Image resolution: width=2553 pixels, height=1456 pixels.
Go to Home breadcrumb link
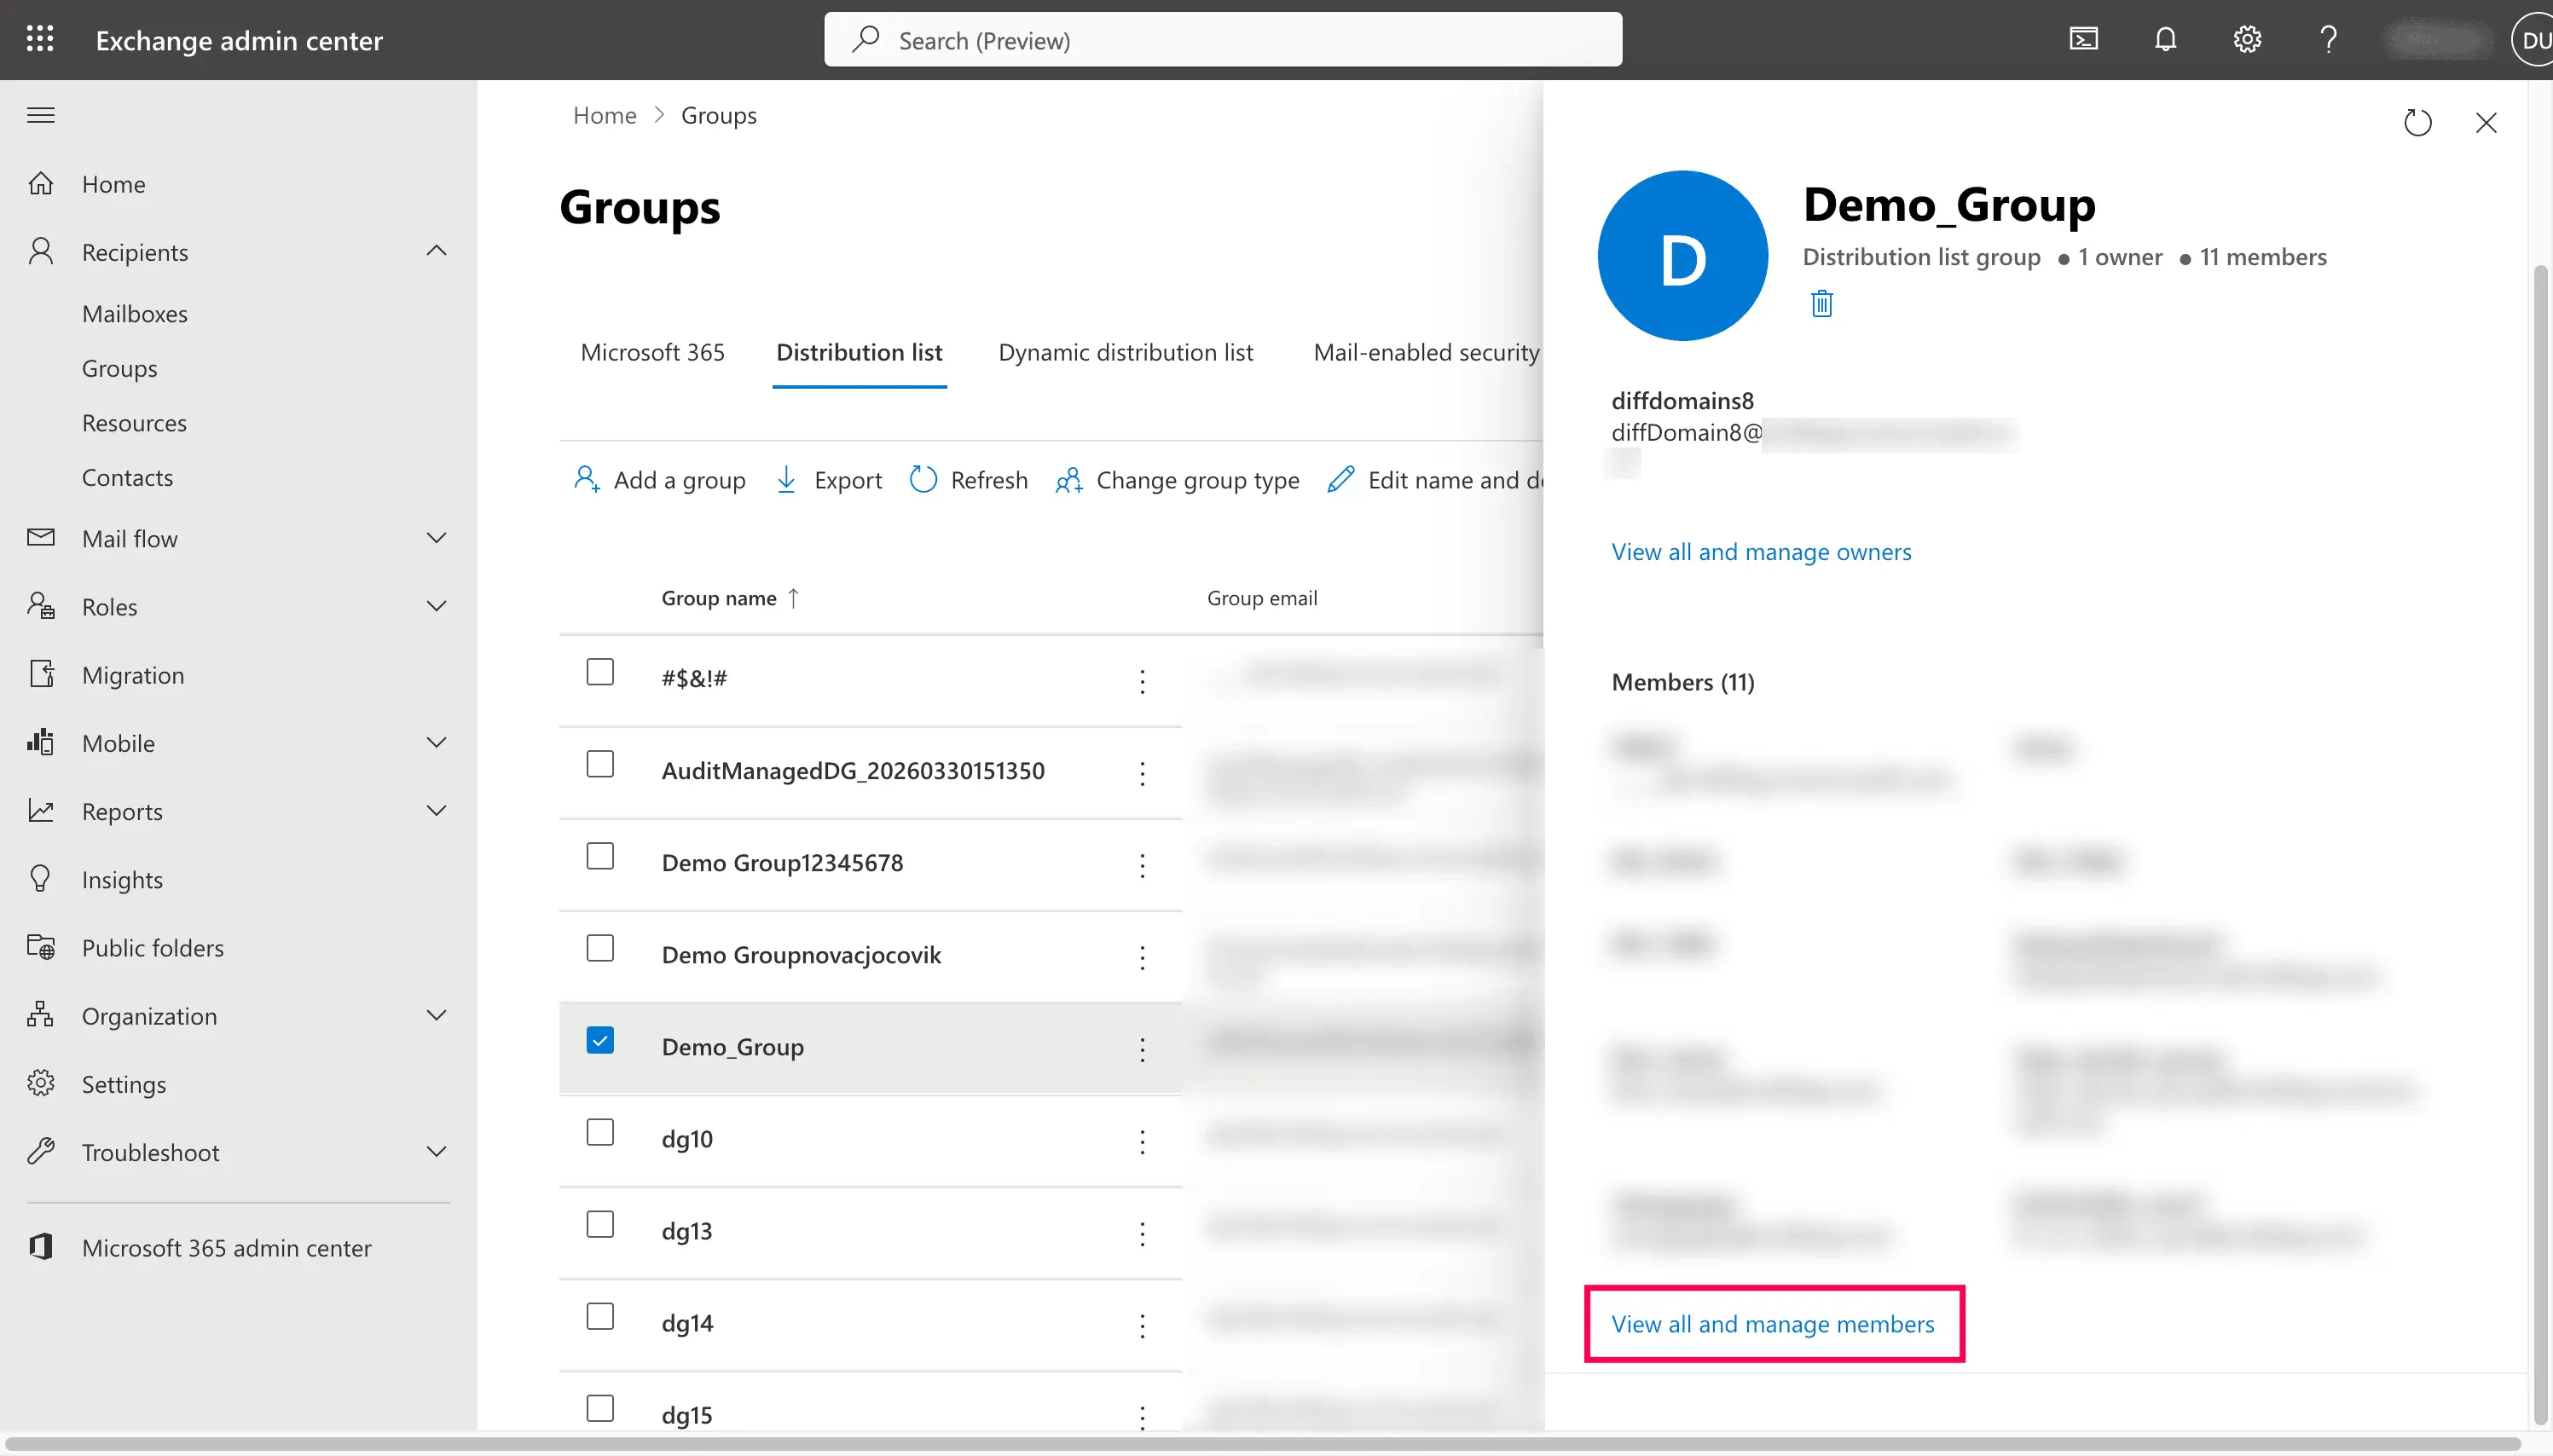(x=604, y=115)
